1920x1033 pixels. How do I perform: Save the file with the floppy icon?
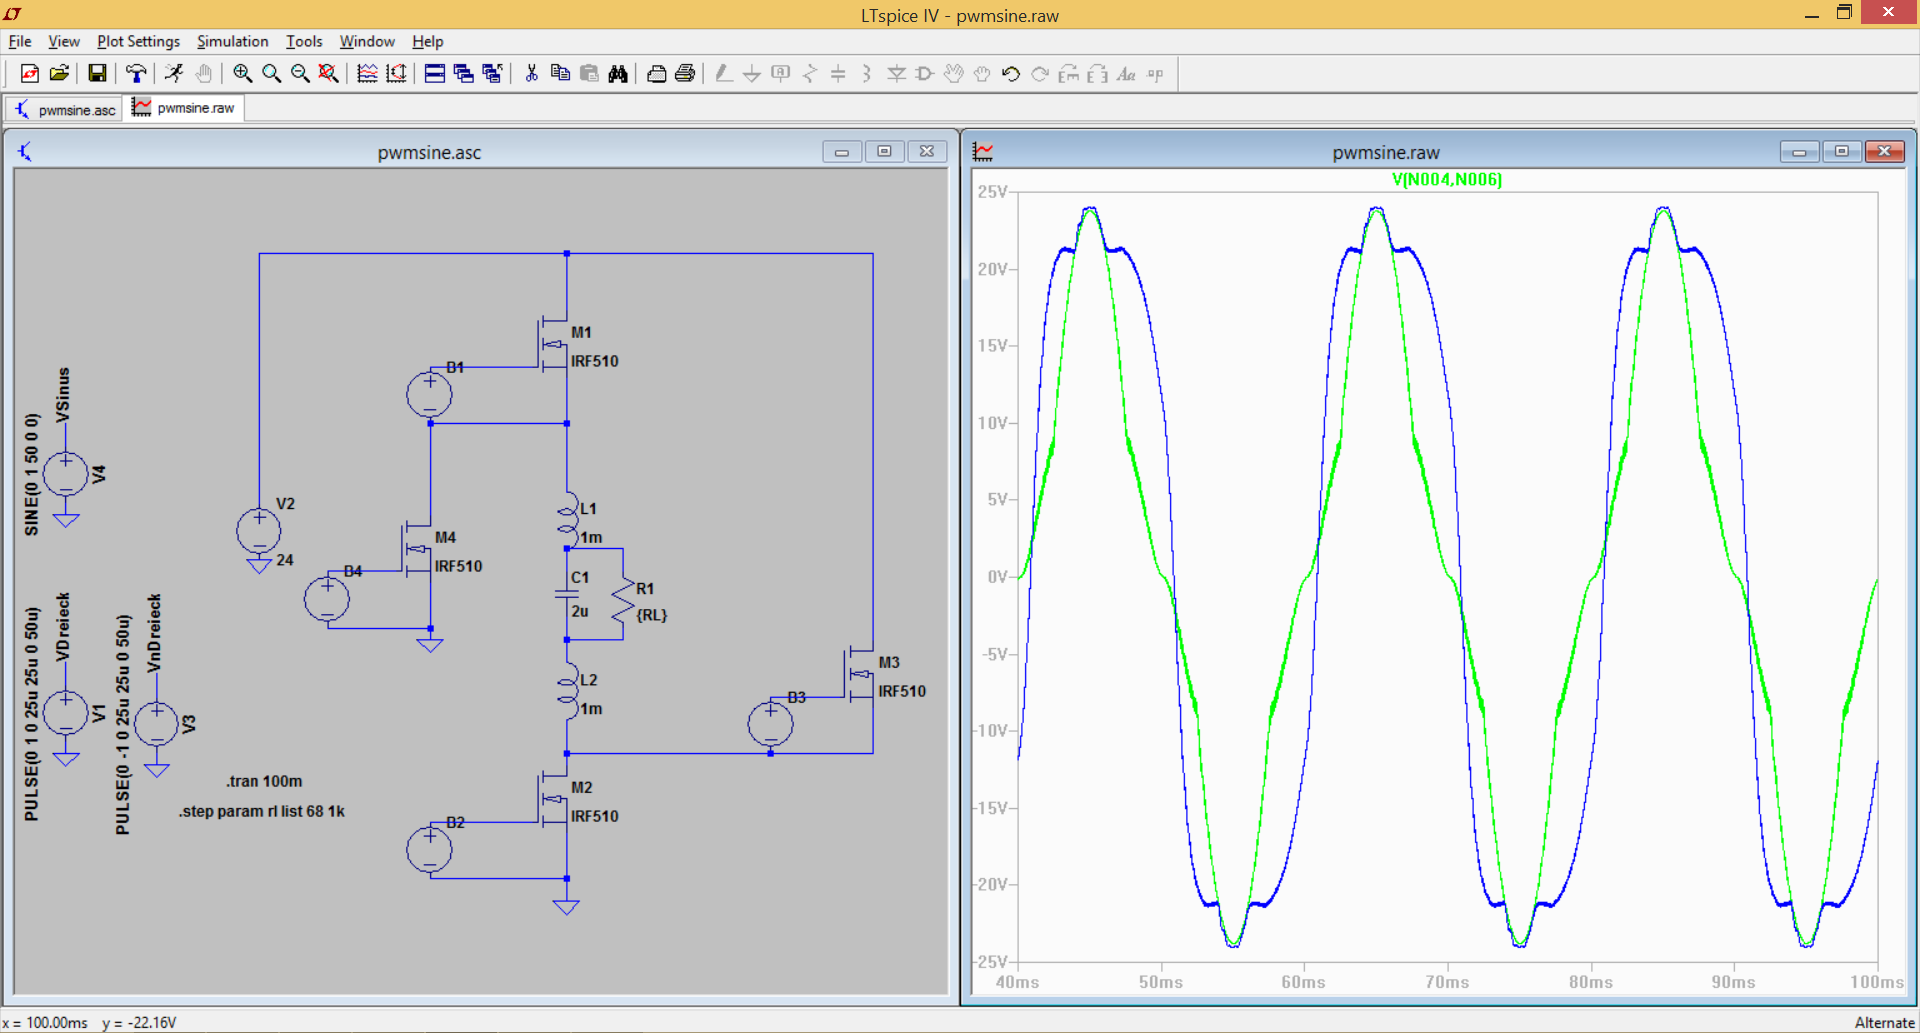(97, 73)
